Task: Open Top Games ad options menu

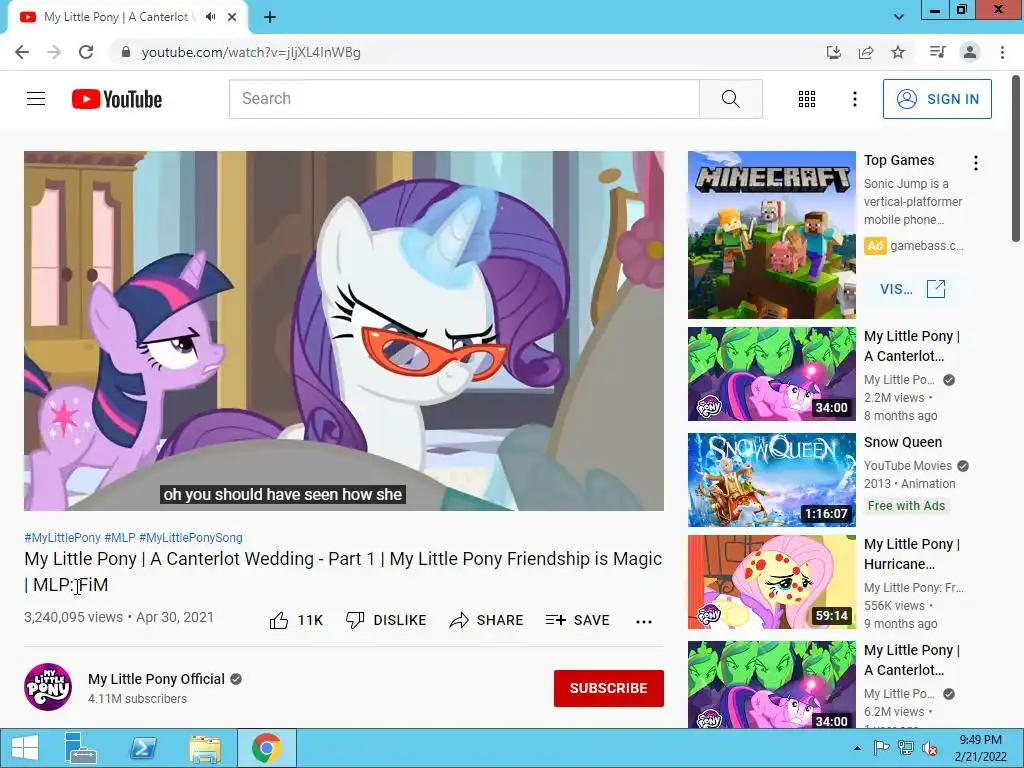Action: point(976,163)
